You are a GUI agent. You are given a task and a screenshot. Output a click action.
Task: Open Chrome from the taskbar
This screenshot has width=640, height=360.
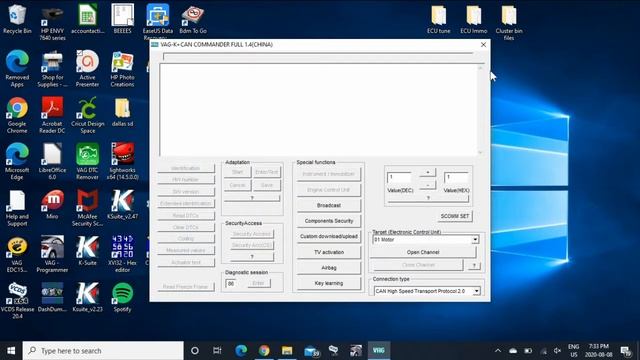pyautogui.click(x=264, y=351)
